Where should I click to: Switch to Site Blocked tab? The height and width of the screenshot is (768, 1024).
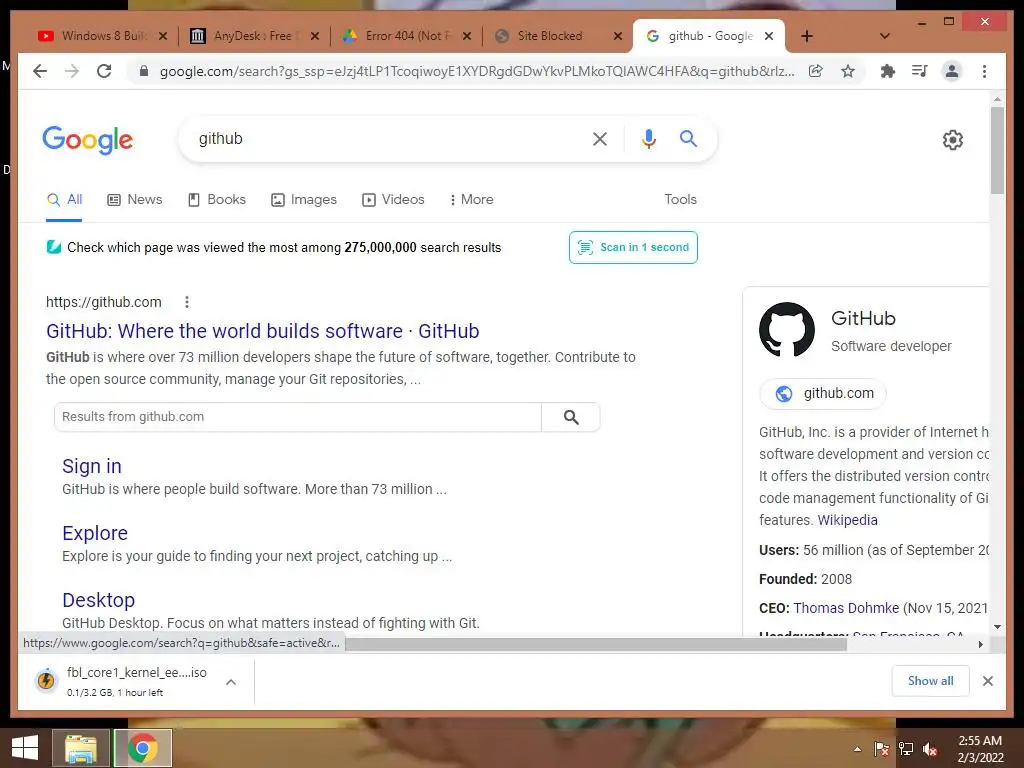[549, 36]
